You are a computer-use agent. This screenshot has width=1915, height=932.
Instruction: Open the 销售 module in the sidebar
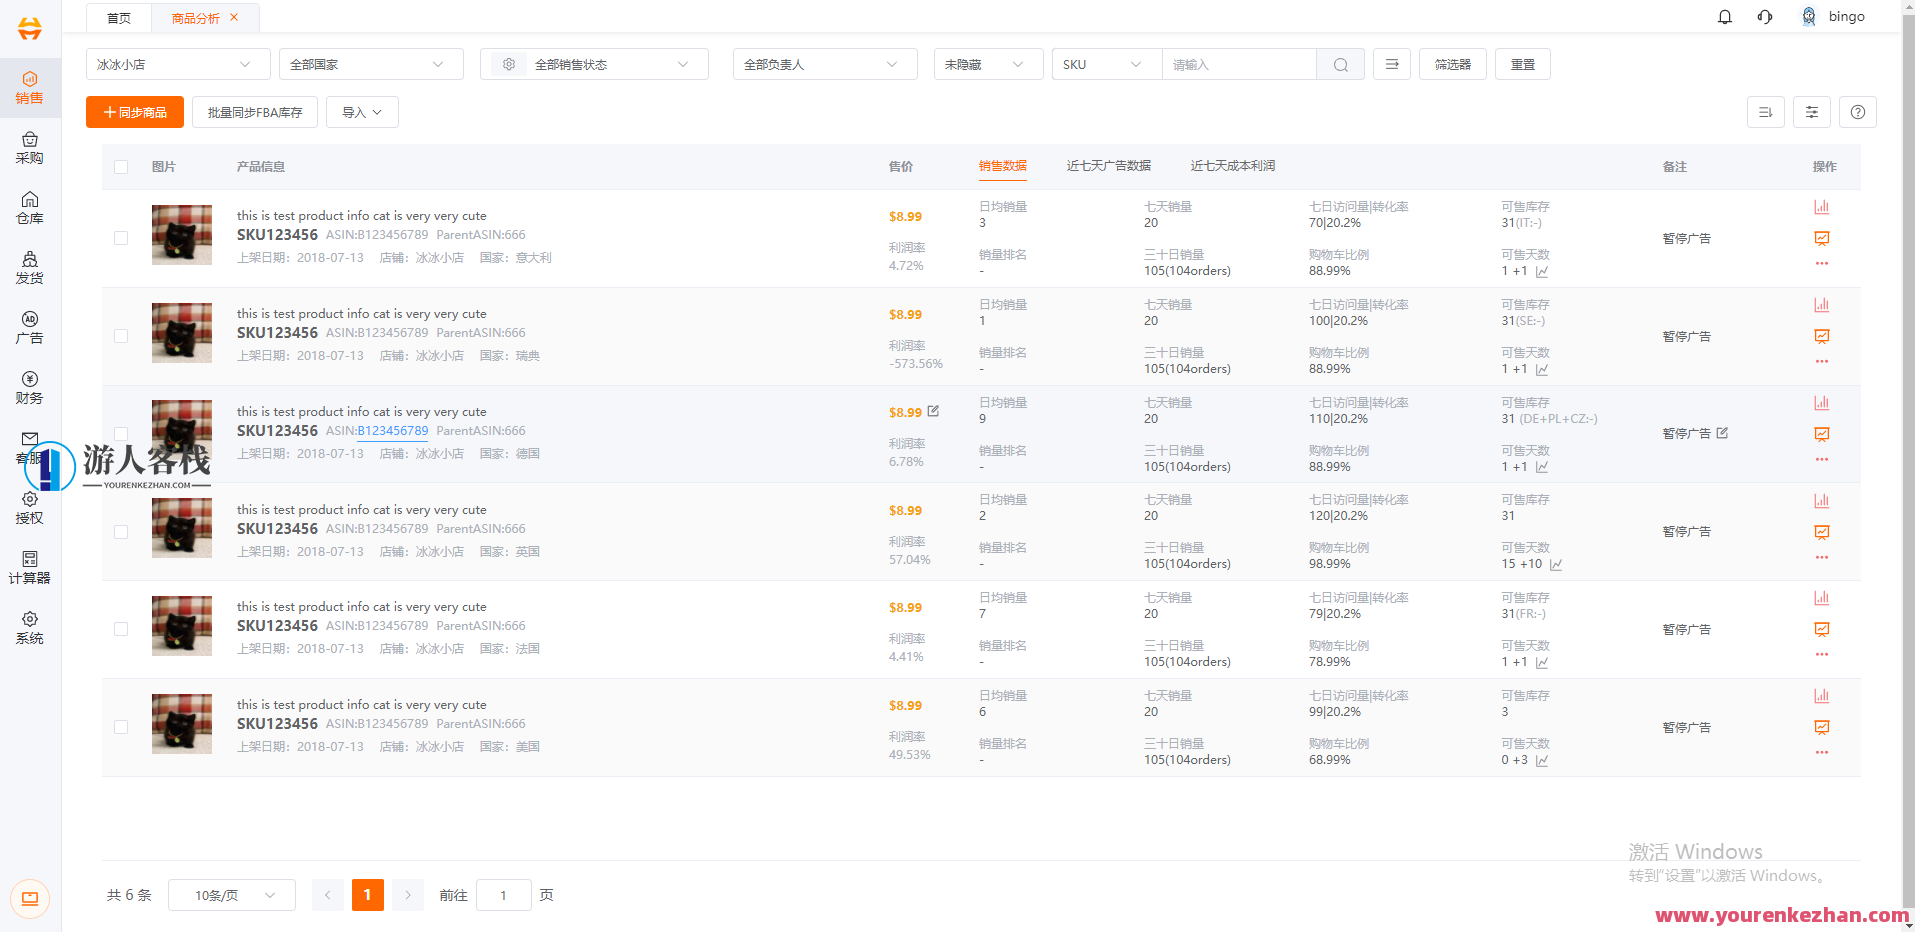(30, 87)
